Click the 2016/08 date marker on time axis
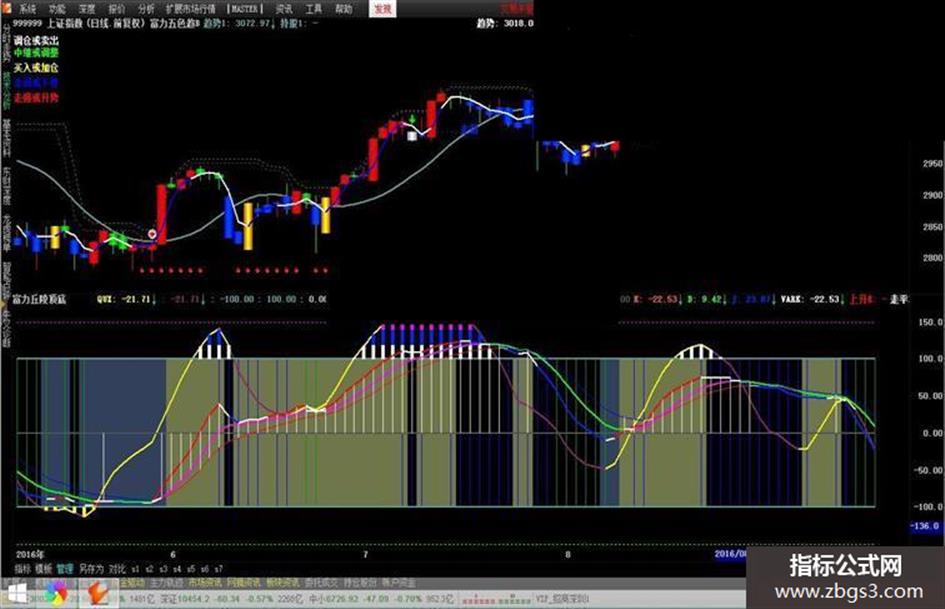Image resolution: width=945 pixels, height=609 pixels. [x=730, y=553]
